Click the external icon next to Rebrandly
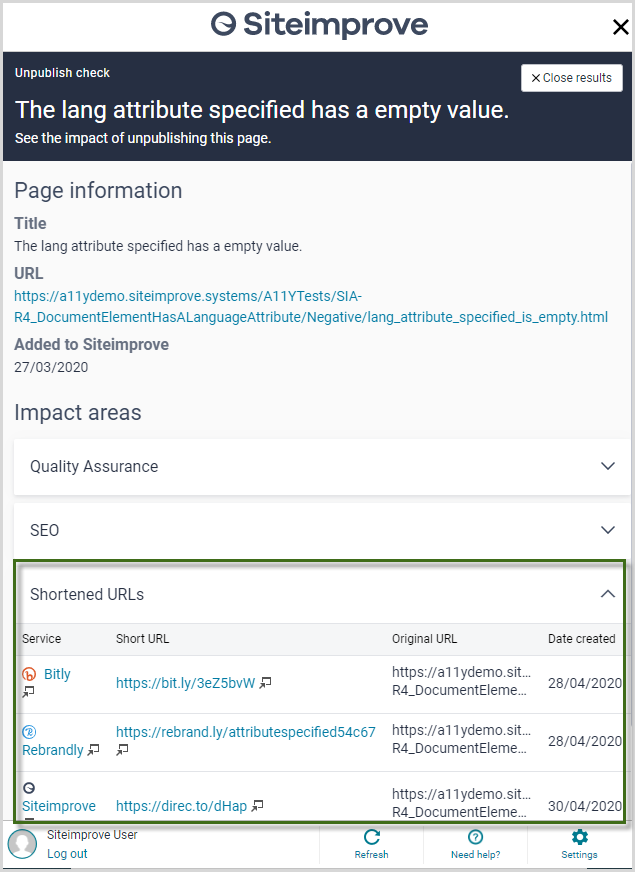Screen dimensions: 635x872 pyautogui.click(x=94, y=750)
